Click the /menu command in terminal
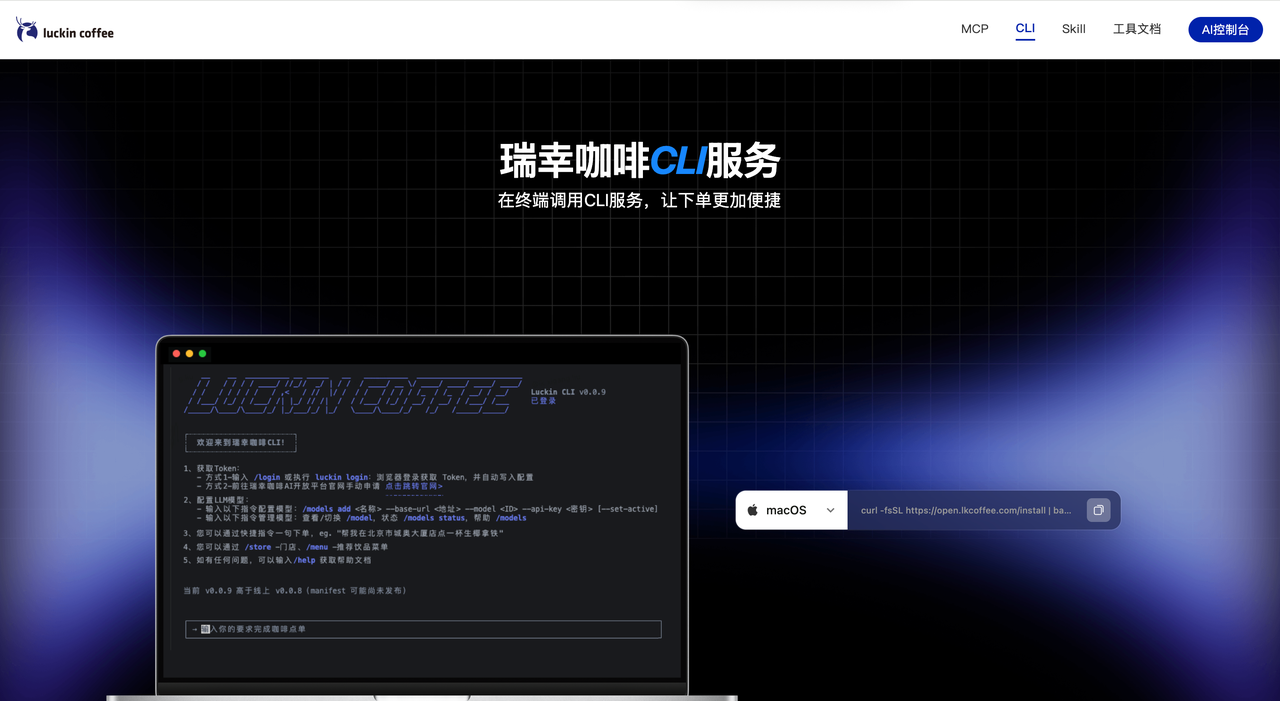 pos(318,547)
